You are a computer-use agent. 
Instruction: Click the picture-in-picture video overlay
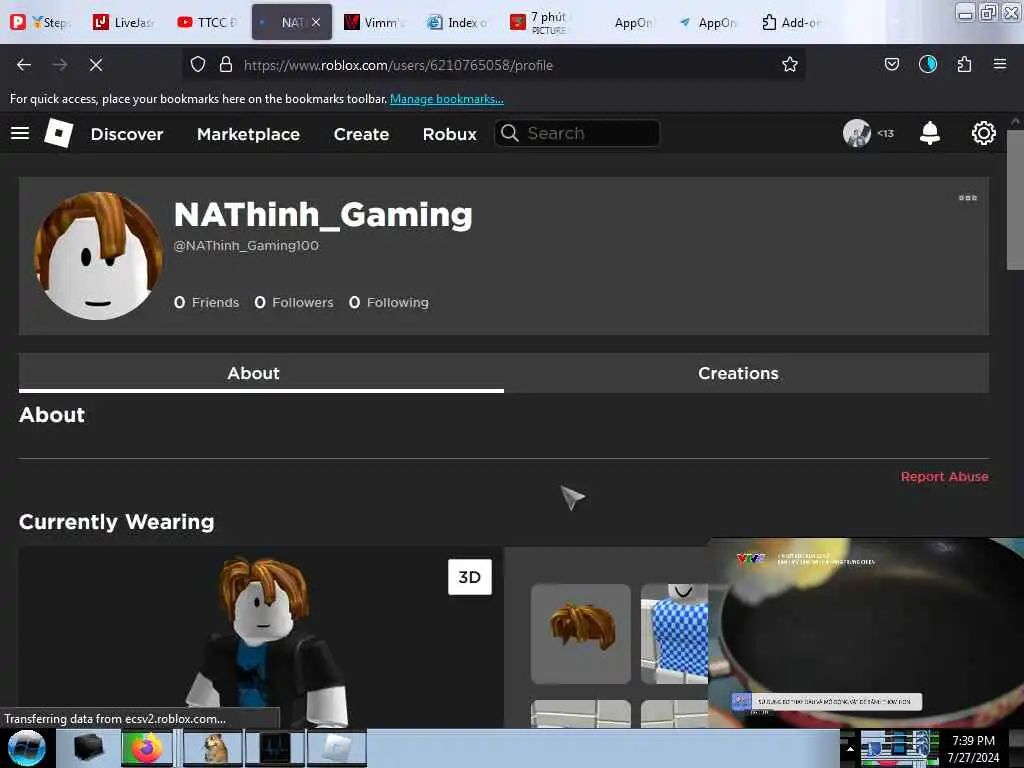tap(866, 632)
